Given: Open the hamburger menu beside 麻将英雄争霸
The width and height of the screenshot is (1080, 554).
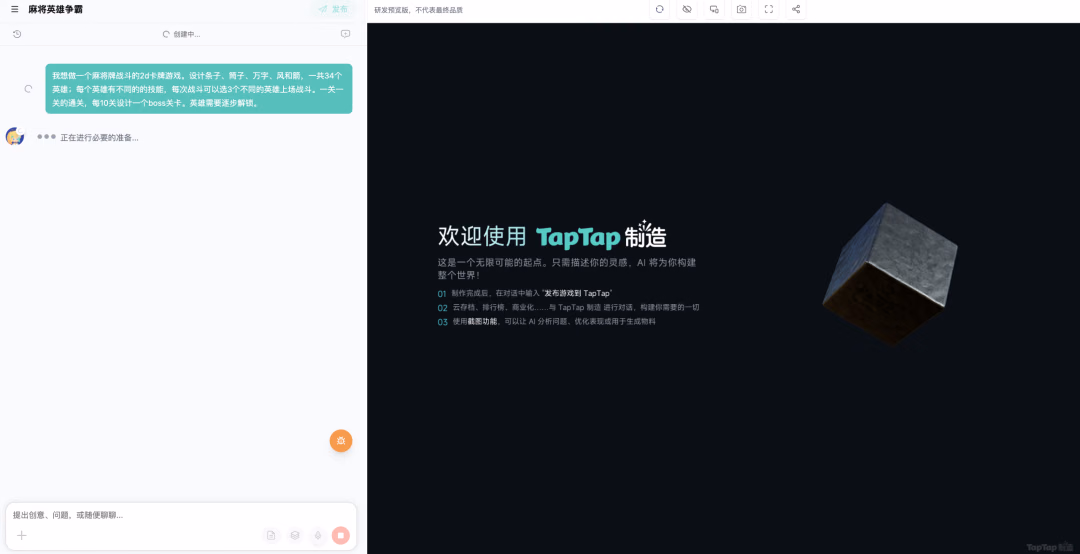Looking at the screenshot, I should 14,10.
